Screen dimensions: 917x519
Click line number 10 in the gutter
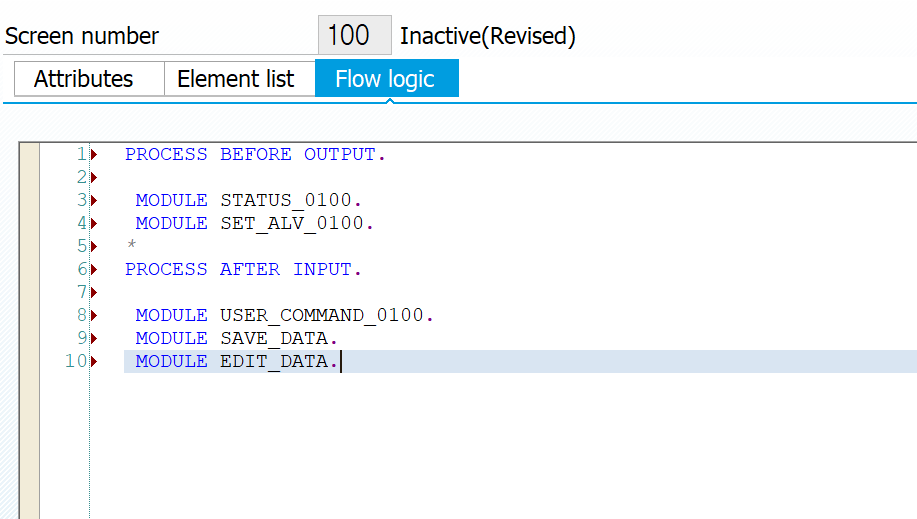click(76, 361)
